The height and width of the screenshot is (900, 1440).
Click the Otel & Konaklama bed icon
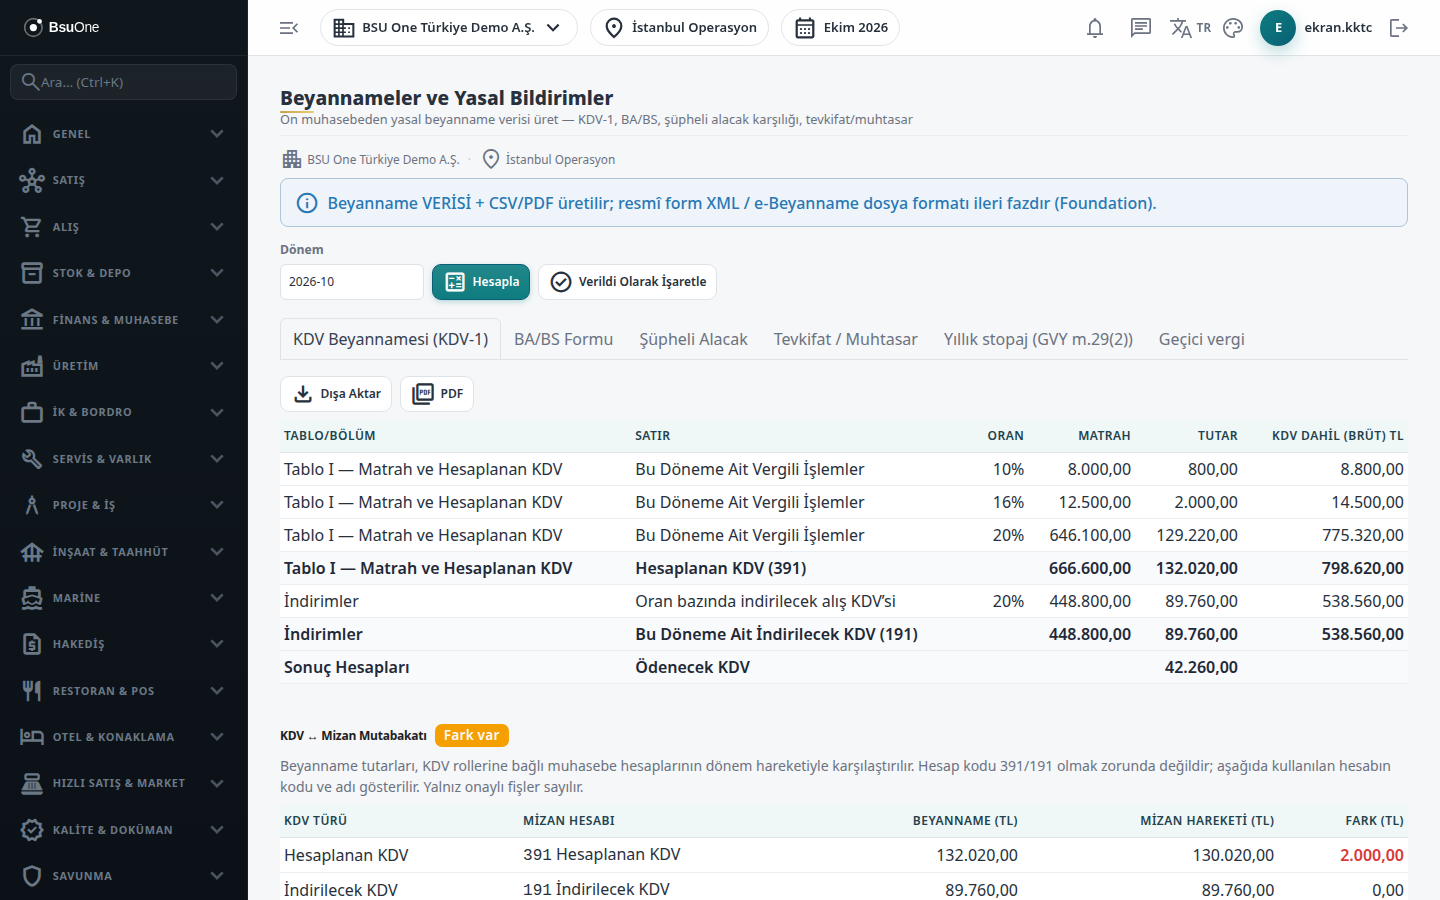[x=32, y=737]
